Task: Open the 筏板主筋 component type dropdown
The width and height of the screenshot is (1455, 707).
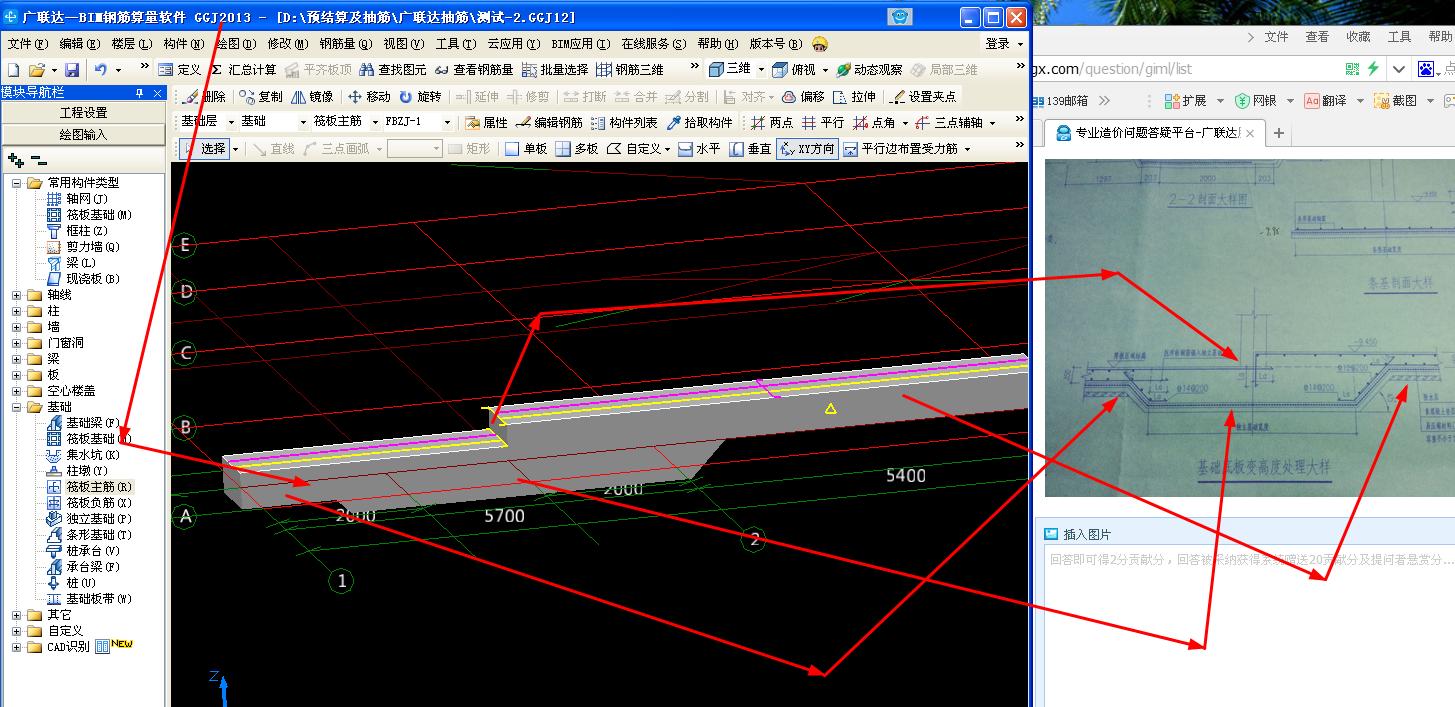Action: click(373, 122)
